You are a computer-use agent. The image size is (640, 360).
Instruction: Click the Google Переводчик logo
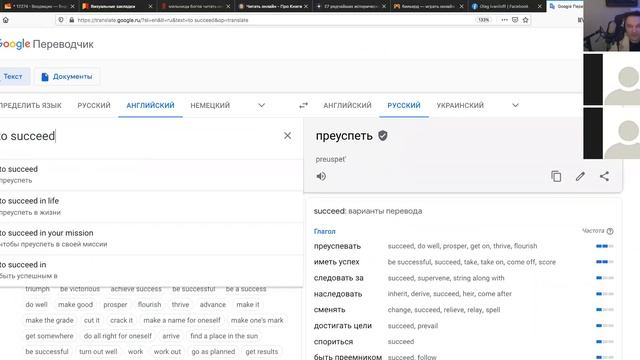[x=47, y=44]
